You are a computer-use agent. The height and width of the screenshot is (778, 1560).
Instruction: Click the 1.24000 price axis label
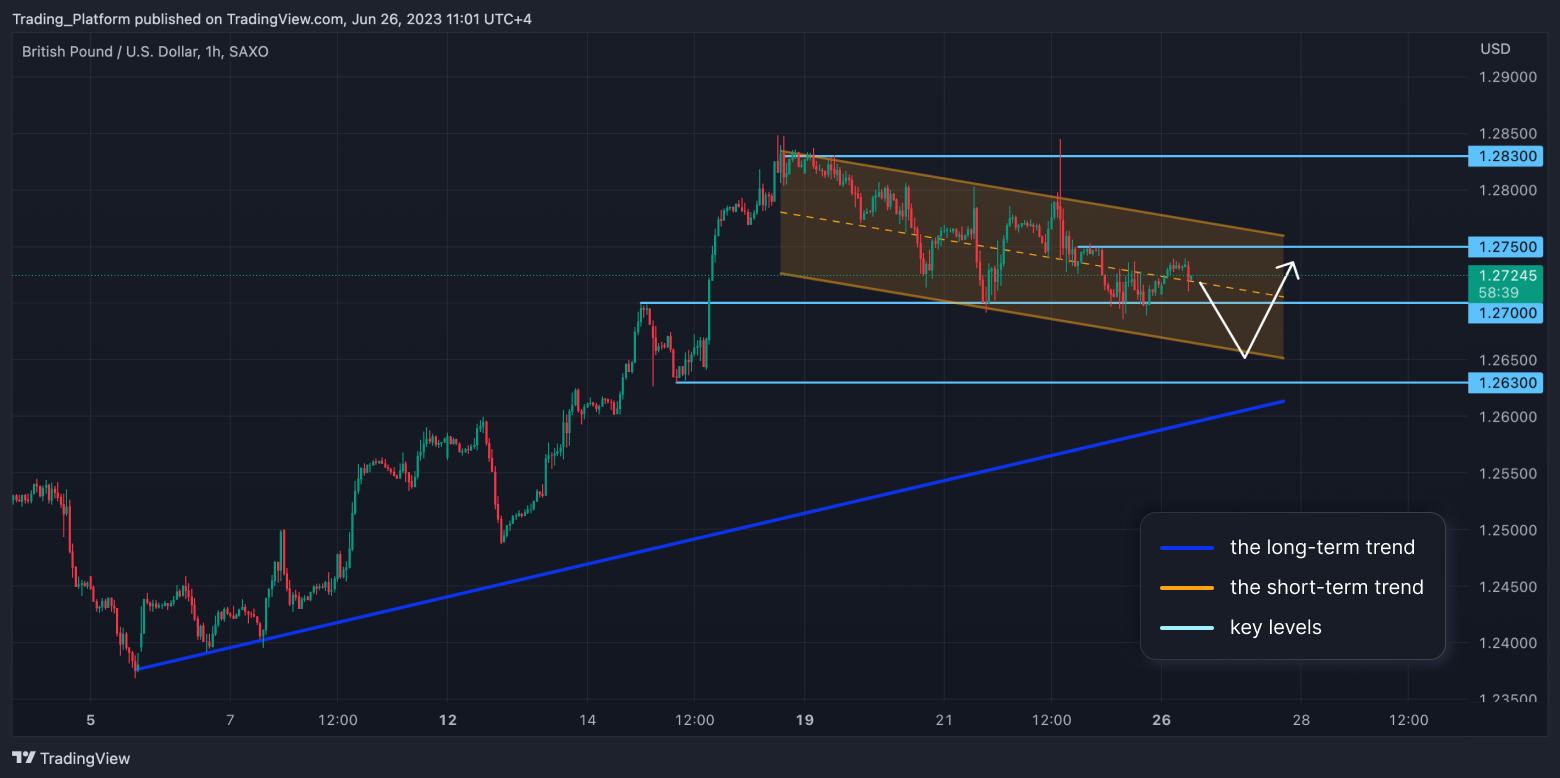click(x=1508, y=642)
